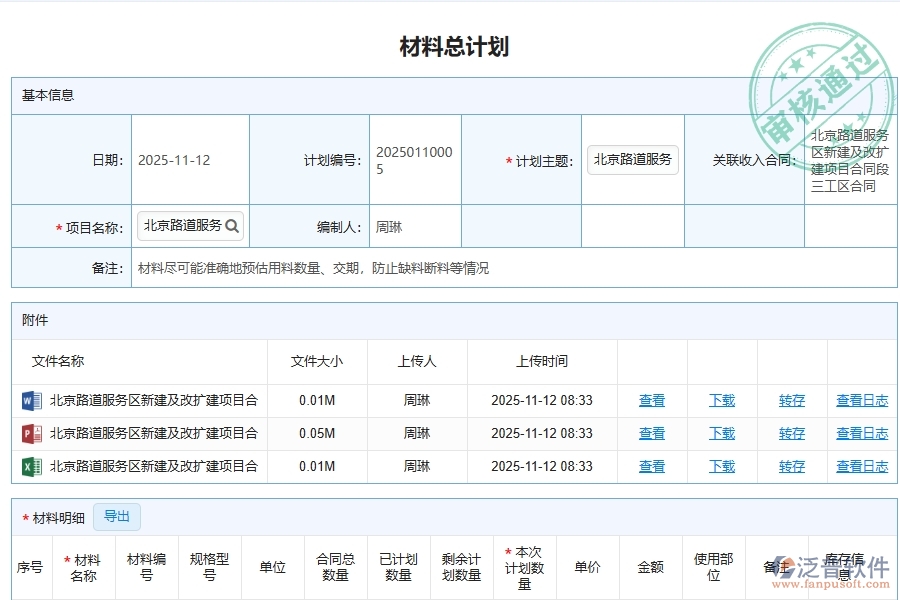900x600 pixels.
Task: Click 下载 on the first attachment row
Action: click(721, 400)
